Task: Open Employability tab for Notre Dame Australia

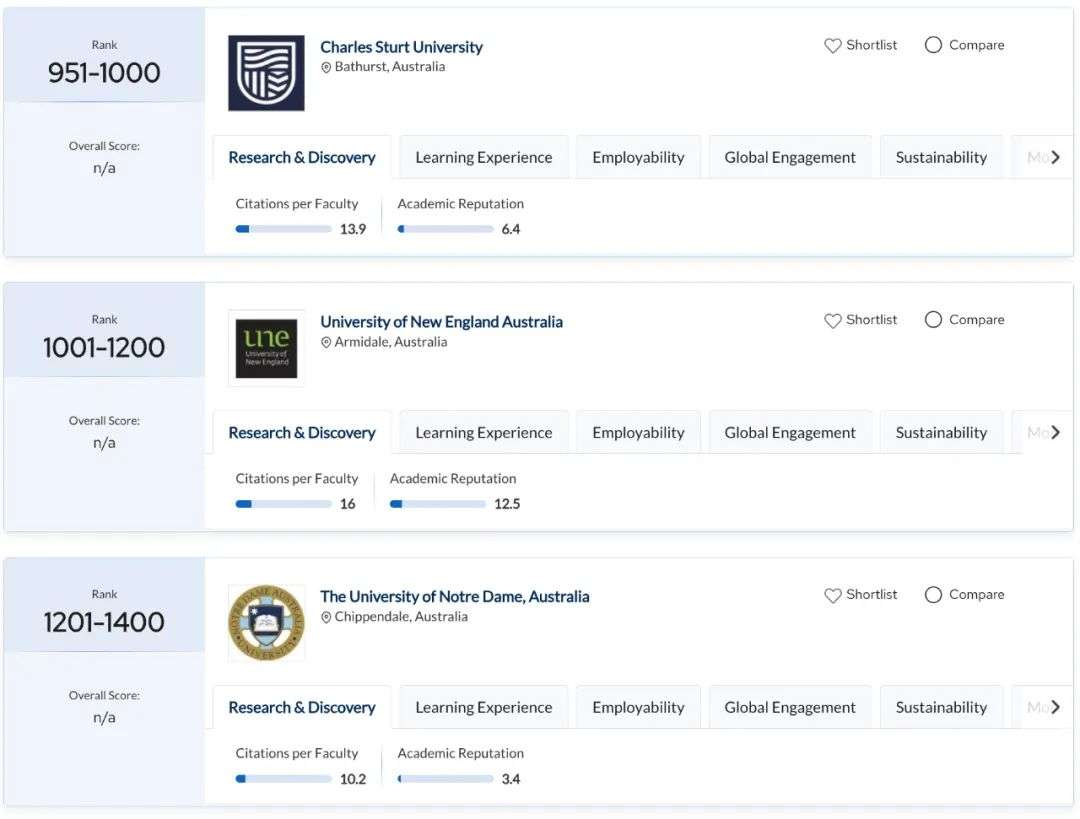Action: click(x=638, y=707)
